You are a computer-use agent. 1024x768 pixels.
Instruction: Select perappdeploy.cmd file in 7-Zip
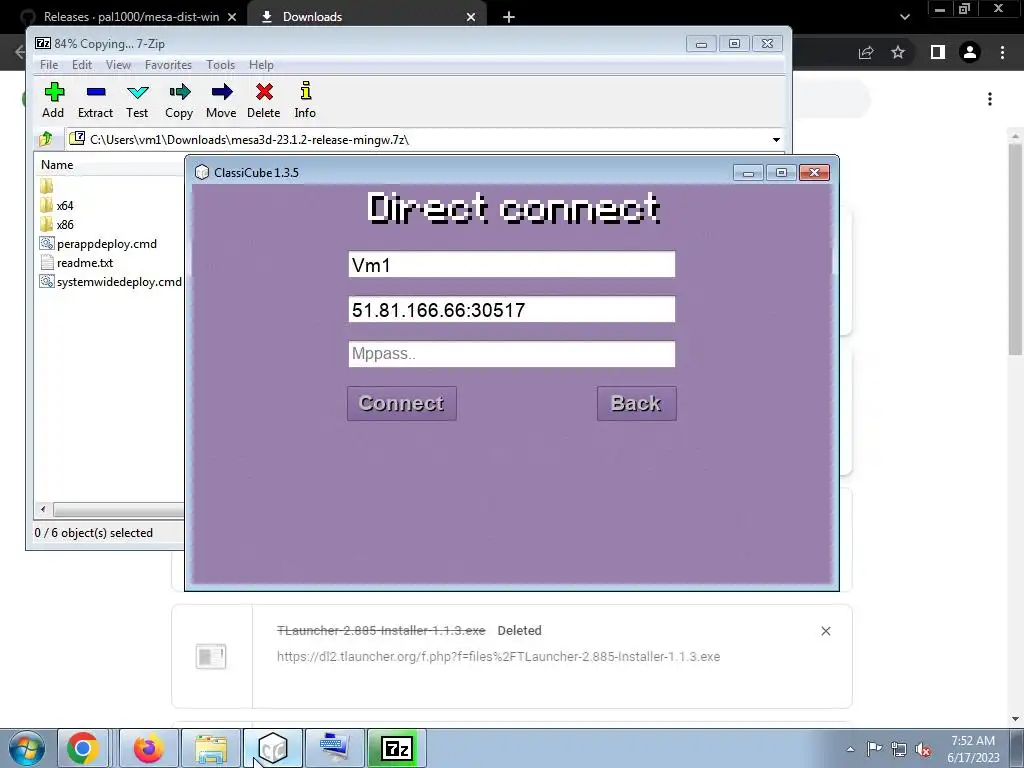(x=99, y=244)
